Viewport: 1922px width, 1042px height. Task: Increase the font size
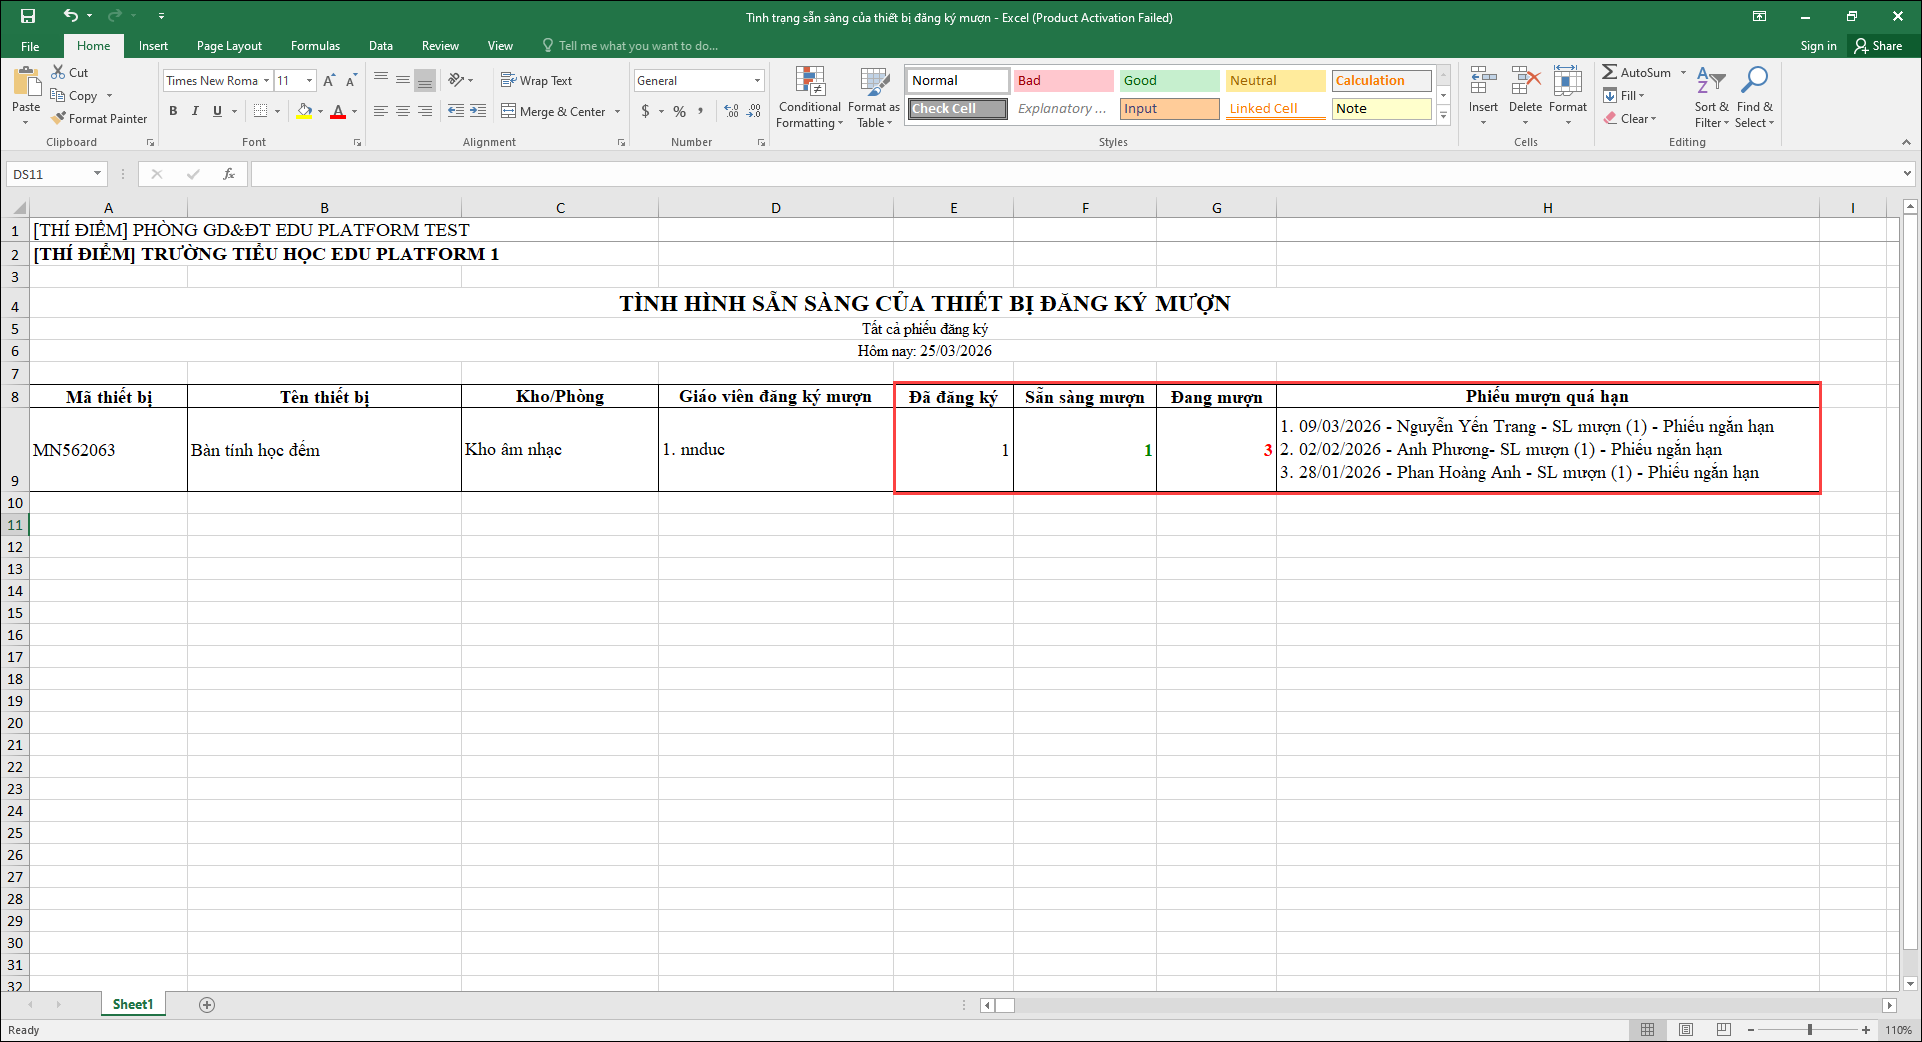tap(329, 81)
